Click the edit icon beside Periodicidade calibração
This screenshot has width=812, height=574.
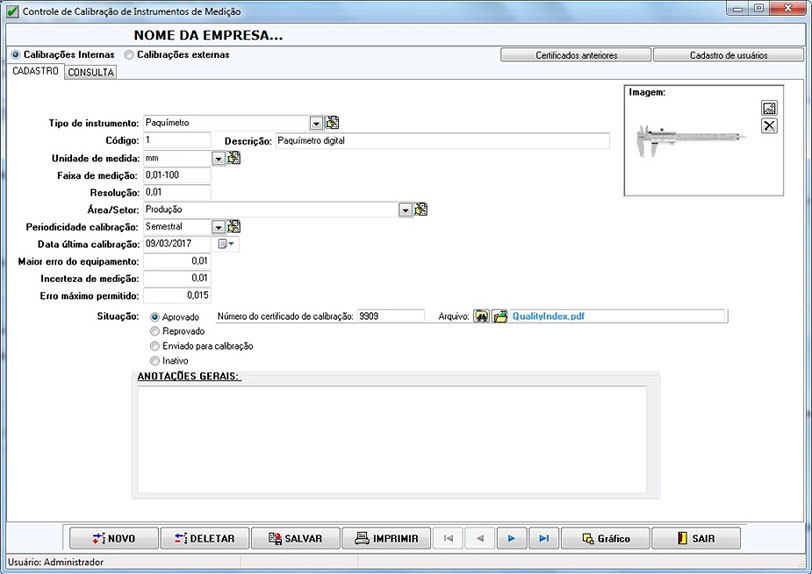pos(234,227)
